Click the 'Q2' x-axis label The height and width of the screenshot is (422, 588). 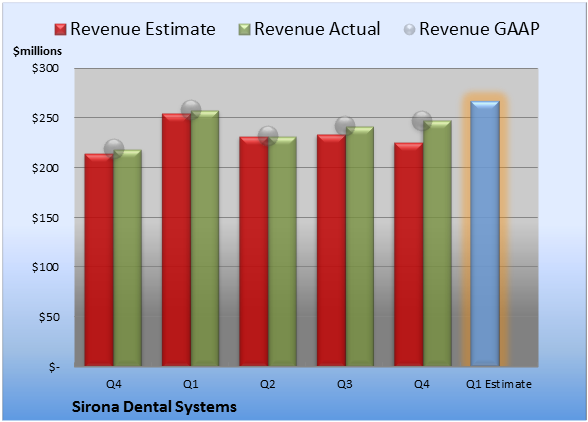[268, 384]
